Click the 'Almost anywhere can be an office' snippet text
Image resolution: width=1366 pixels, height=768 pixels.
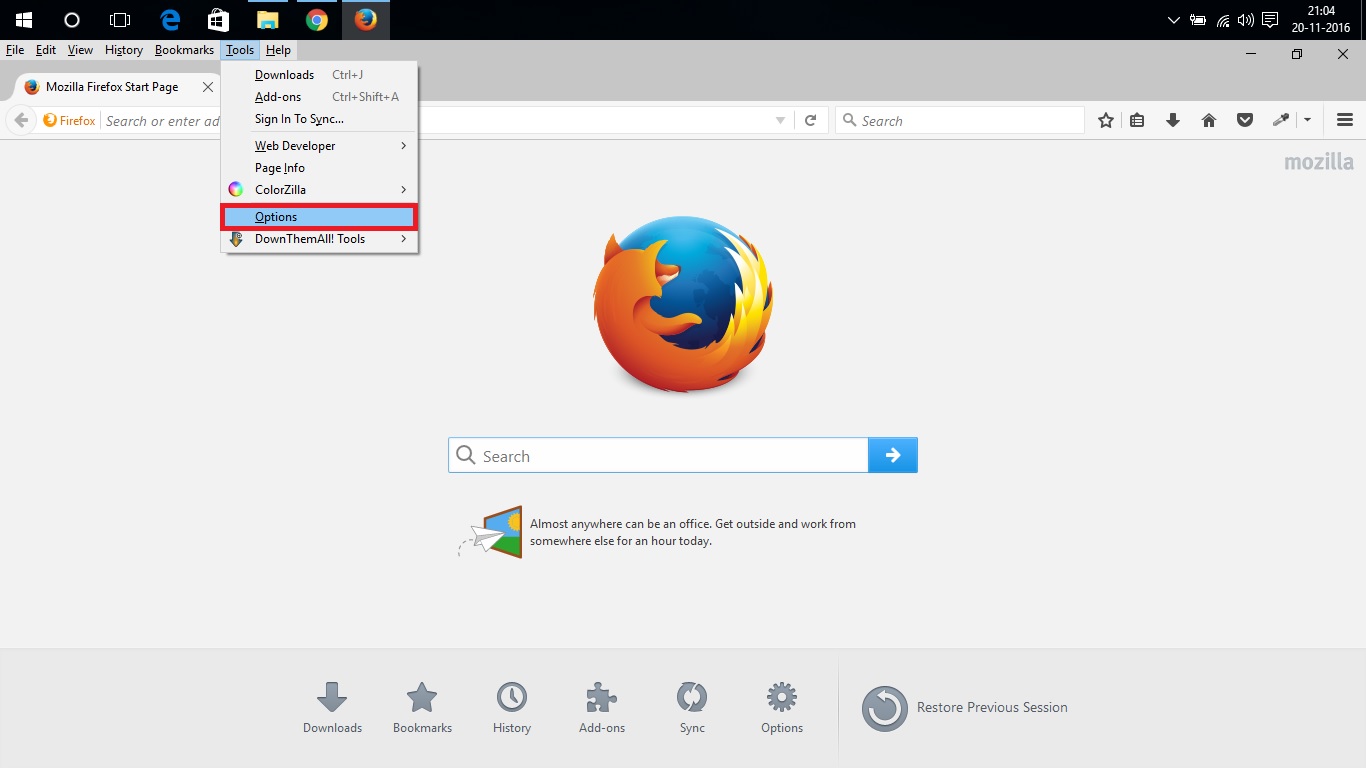tap(693, 532)
